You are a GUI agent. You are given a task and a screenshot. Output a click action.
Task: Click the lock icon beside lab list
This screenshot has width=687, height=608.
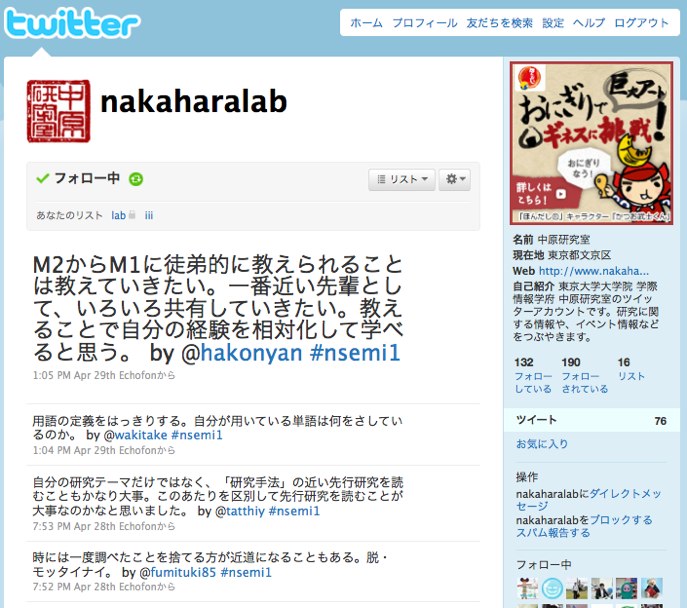pos(132,215)
